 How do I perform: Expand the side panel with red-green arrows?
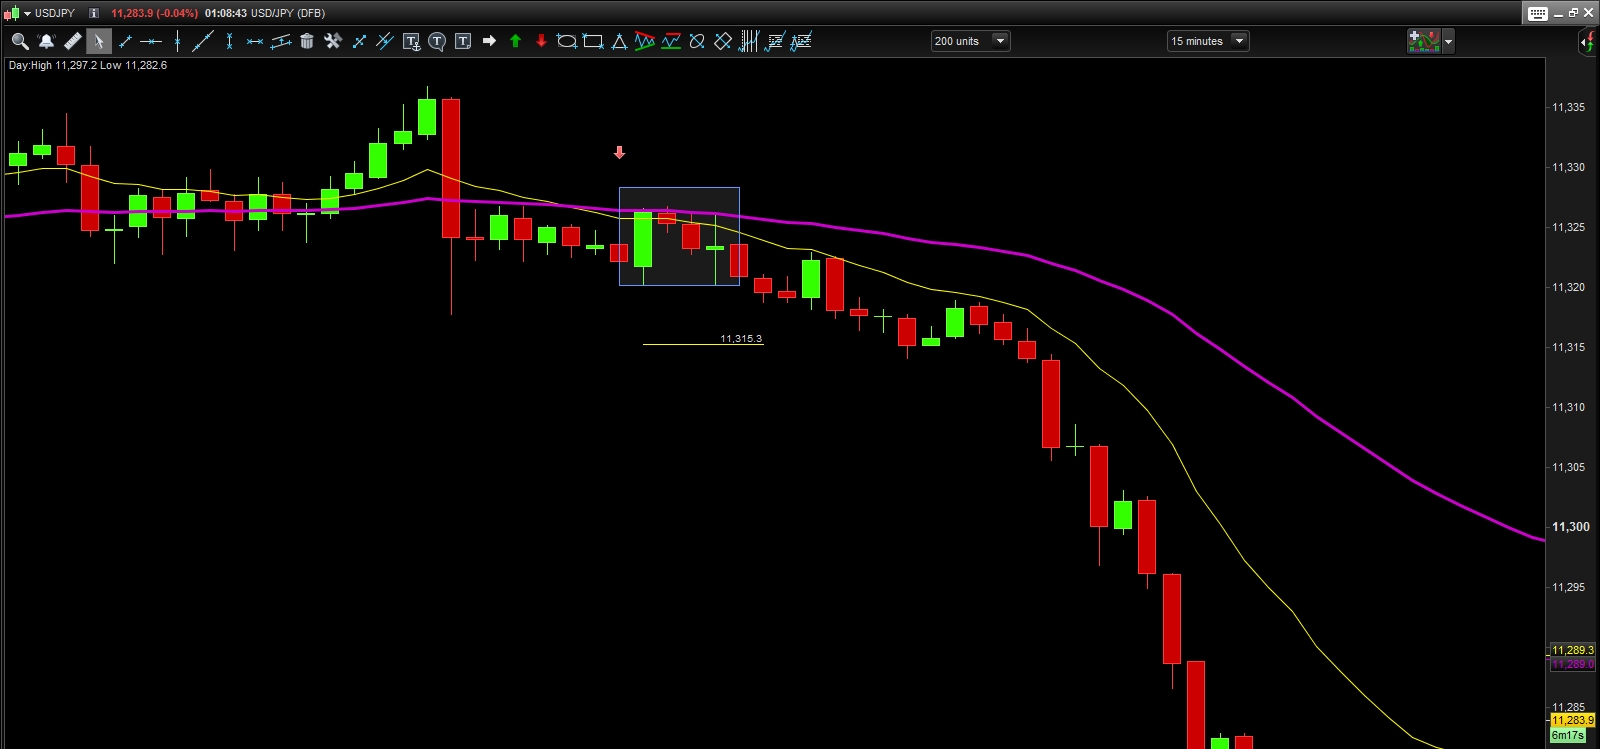click(x=1587, y=41)
